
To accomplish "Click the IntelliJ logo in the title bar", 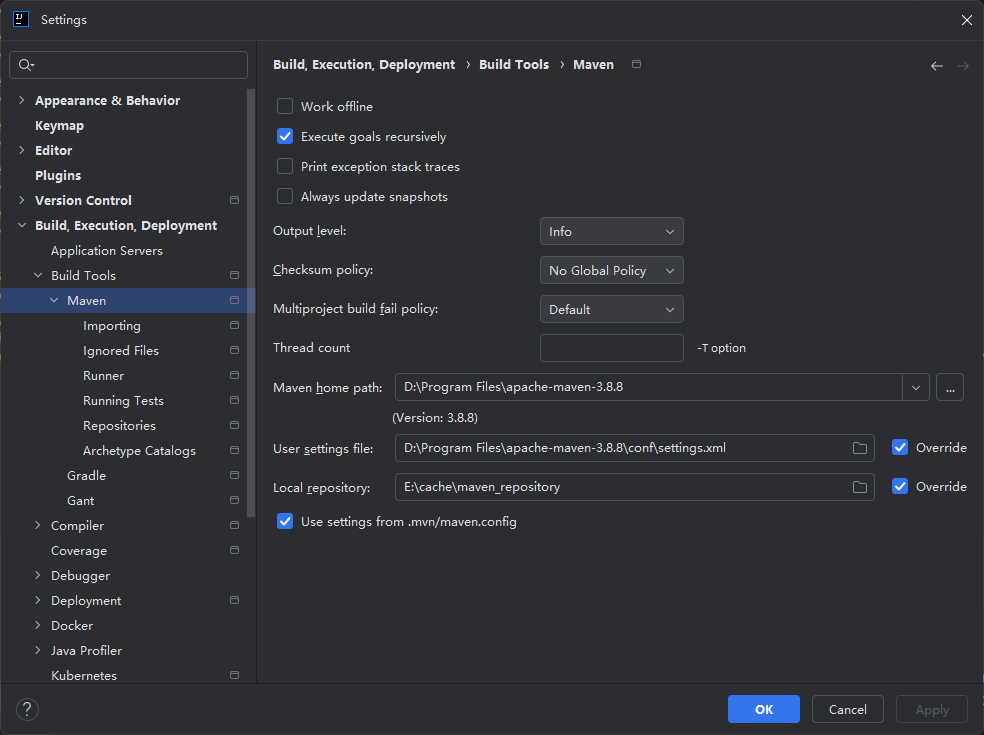I will tap(21, 19).
